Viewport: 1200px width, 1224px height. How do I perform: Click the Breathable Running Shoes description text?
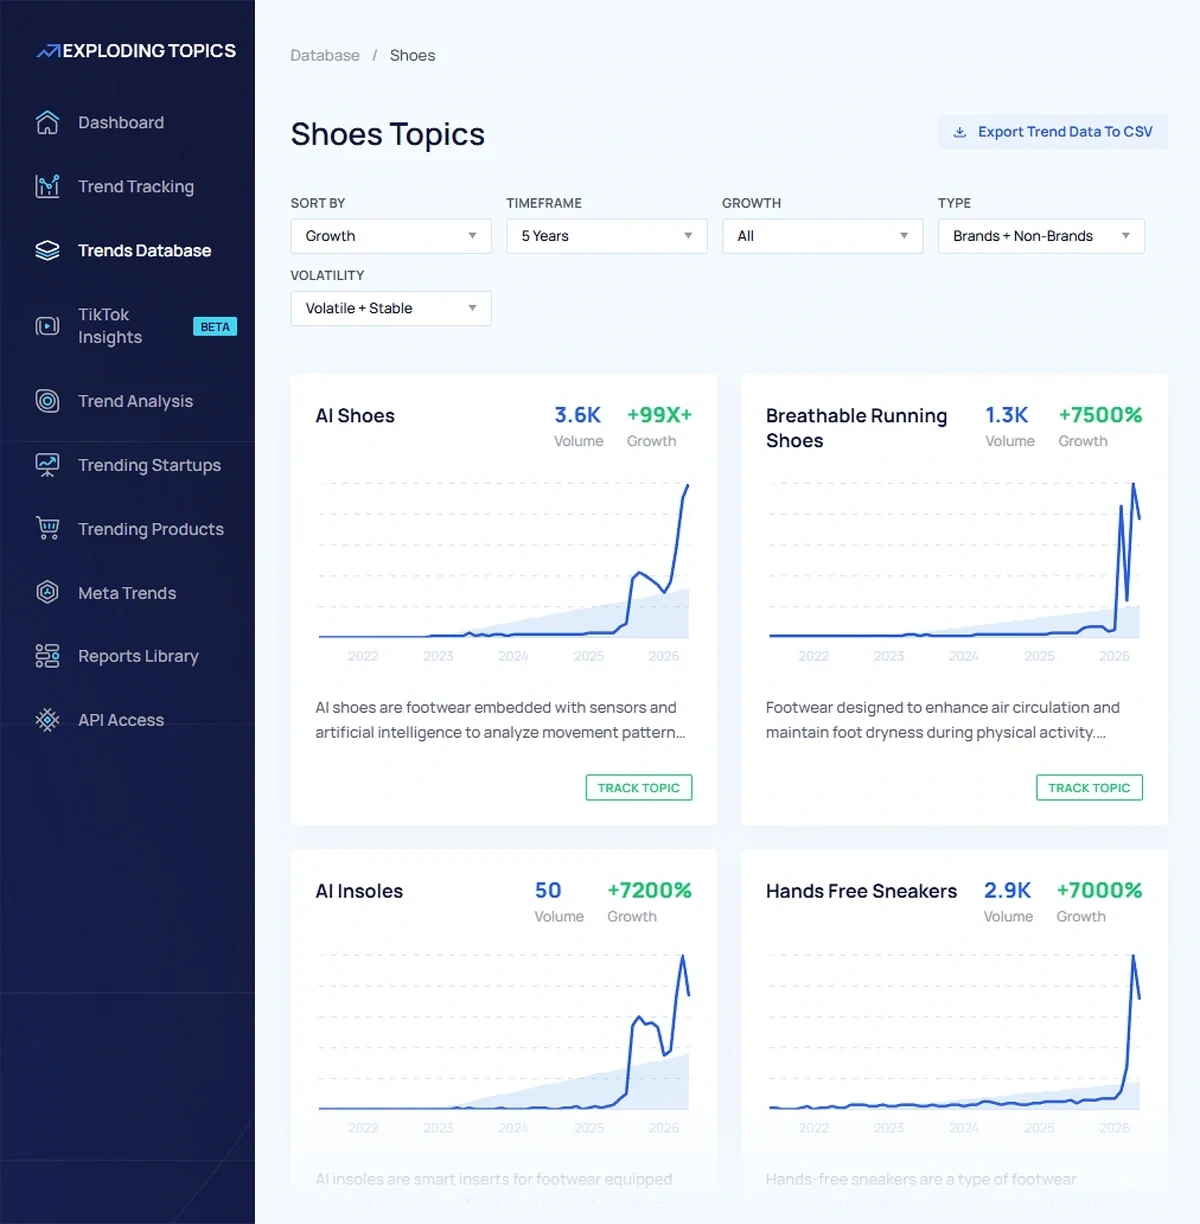click(x=943, y=720)
